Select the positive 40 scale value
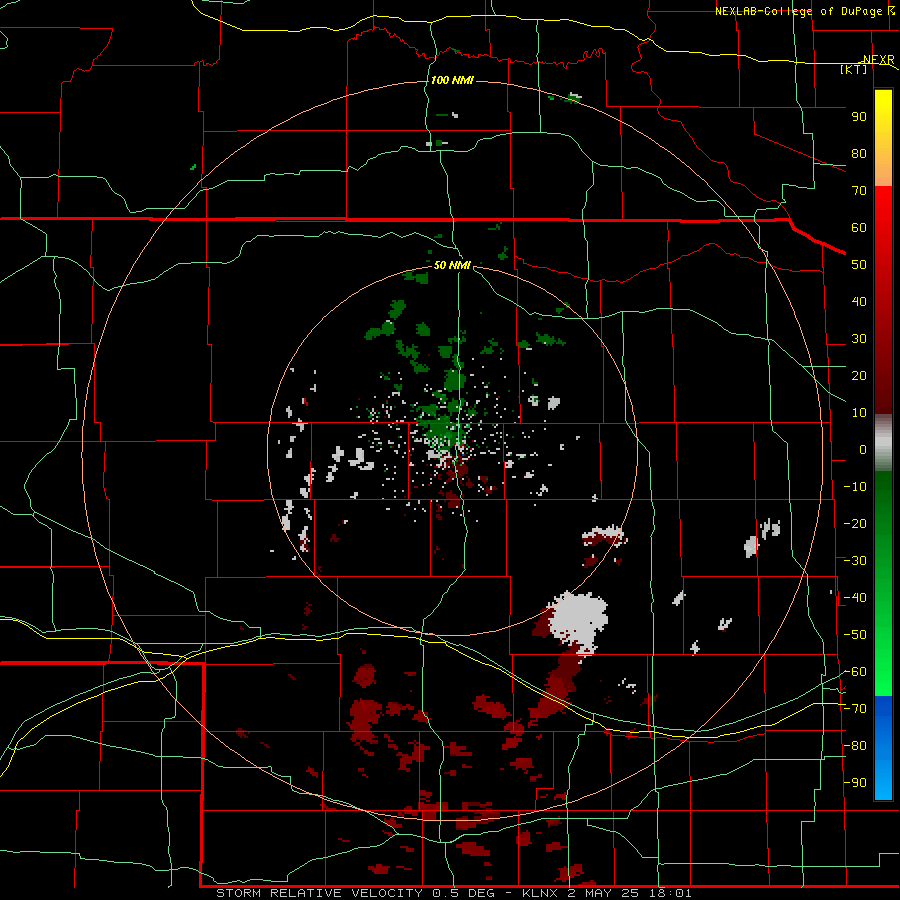 859,301
